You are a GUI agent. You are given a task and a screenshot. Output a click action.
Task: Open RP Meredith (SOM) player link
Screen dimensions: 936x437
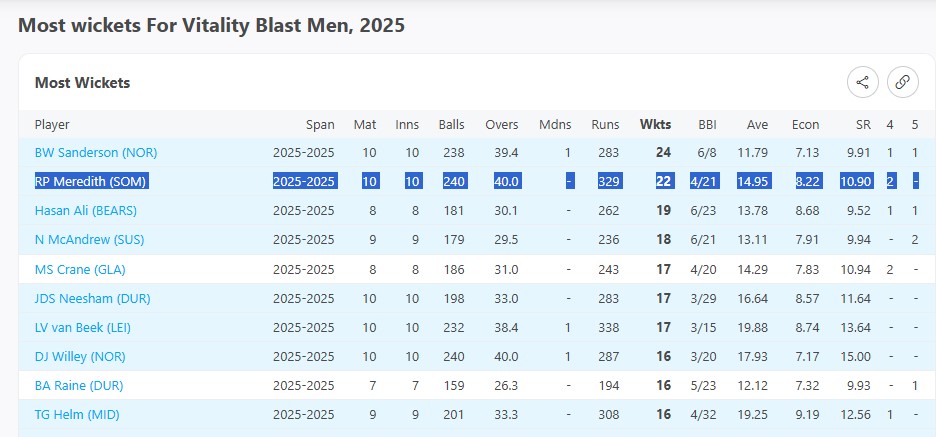click(x=91, y=181)
